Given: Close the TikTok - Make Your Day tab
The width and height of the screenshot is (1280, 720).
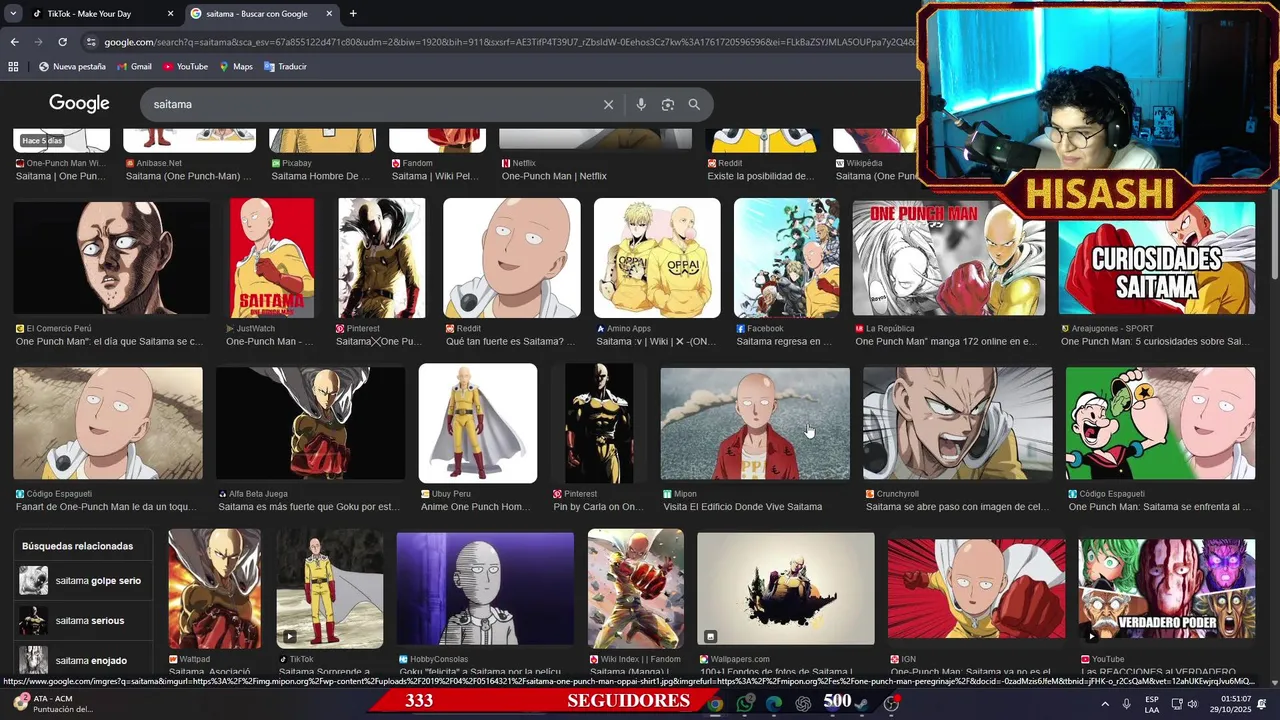Looking at the screenshot, I should [x=170, y=14].
